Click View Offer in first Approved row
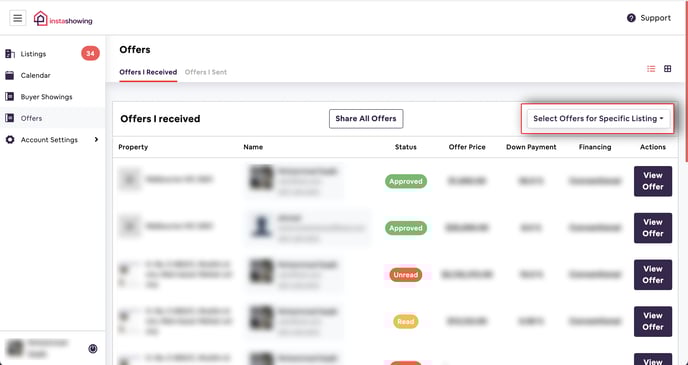Image resolution: width=688 pixels, height=365 pixels. (x=653, y=181)
